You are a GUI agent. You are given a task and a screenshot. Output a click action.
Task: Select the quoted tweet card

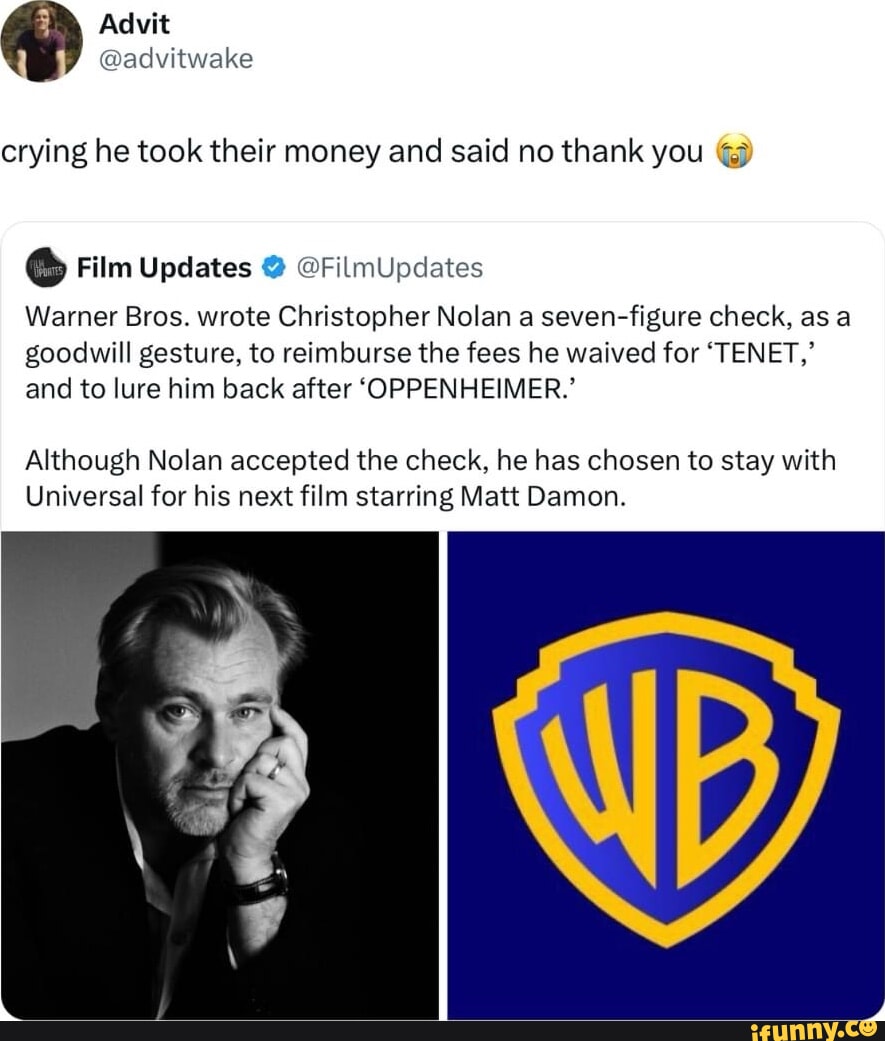pos(440,420)
